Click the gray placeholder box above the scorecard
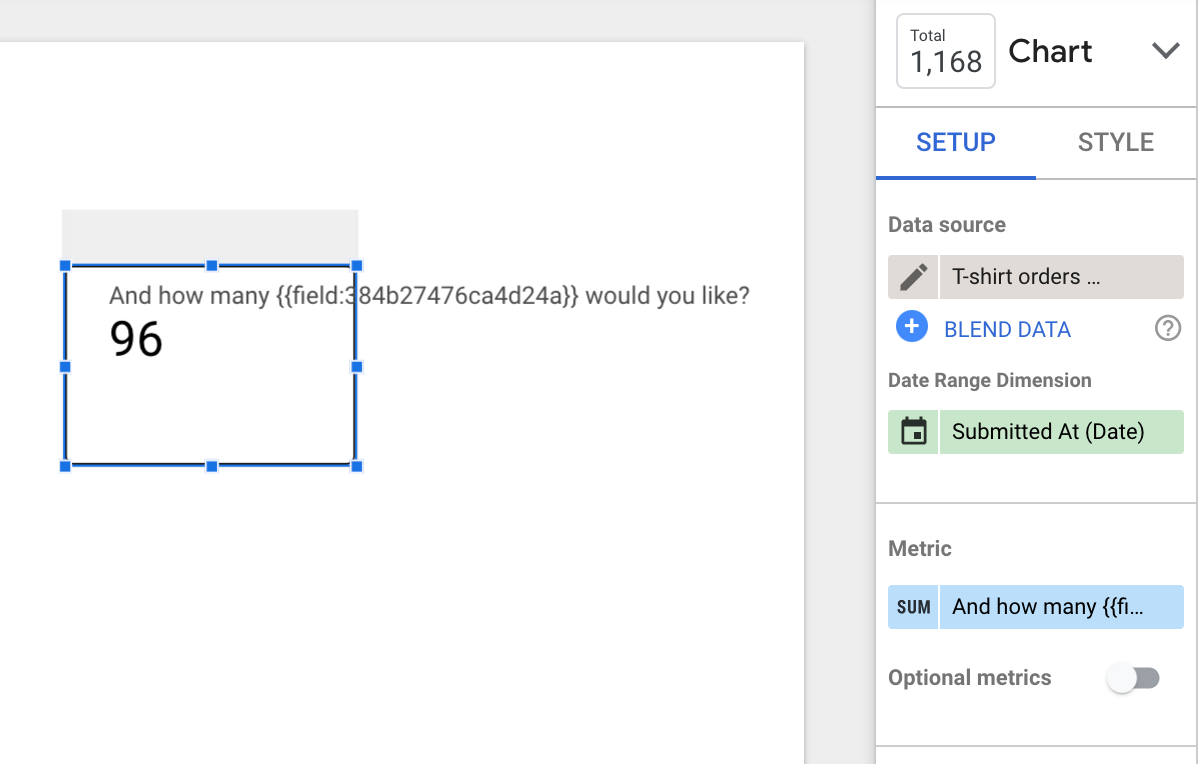Image resolution: width=1198 pixels, height=764 pixels. [x=210, y=235]
